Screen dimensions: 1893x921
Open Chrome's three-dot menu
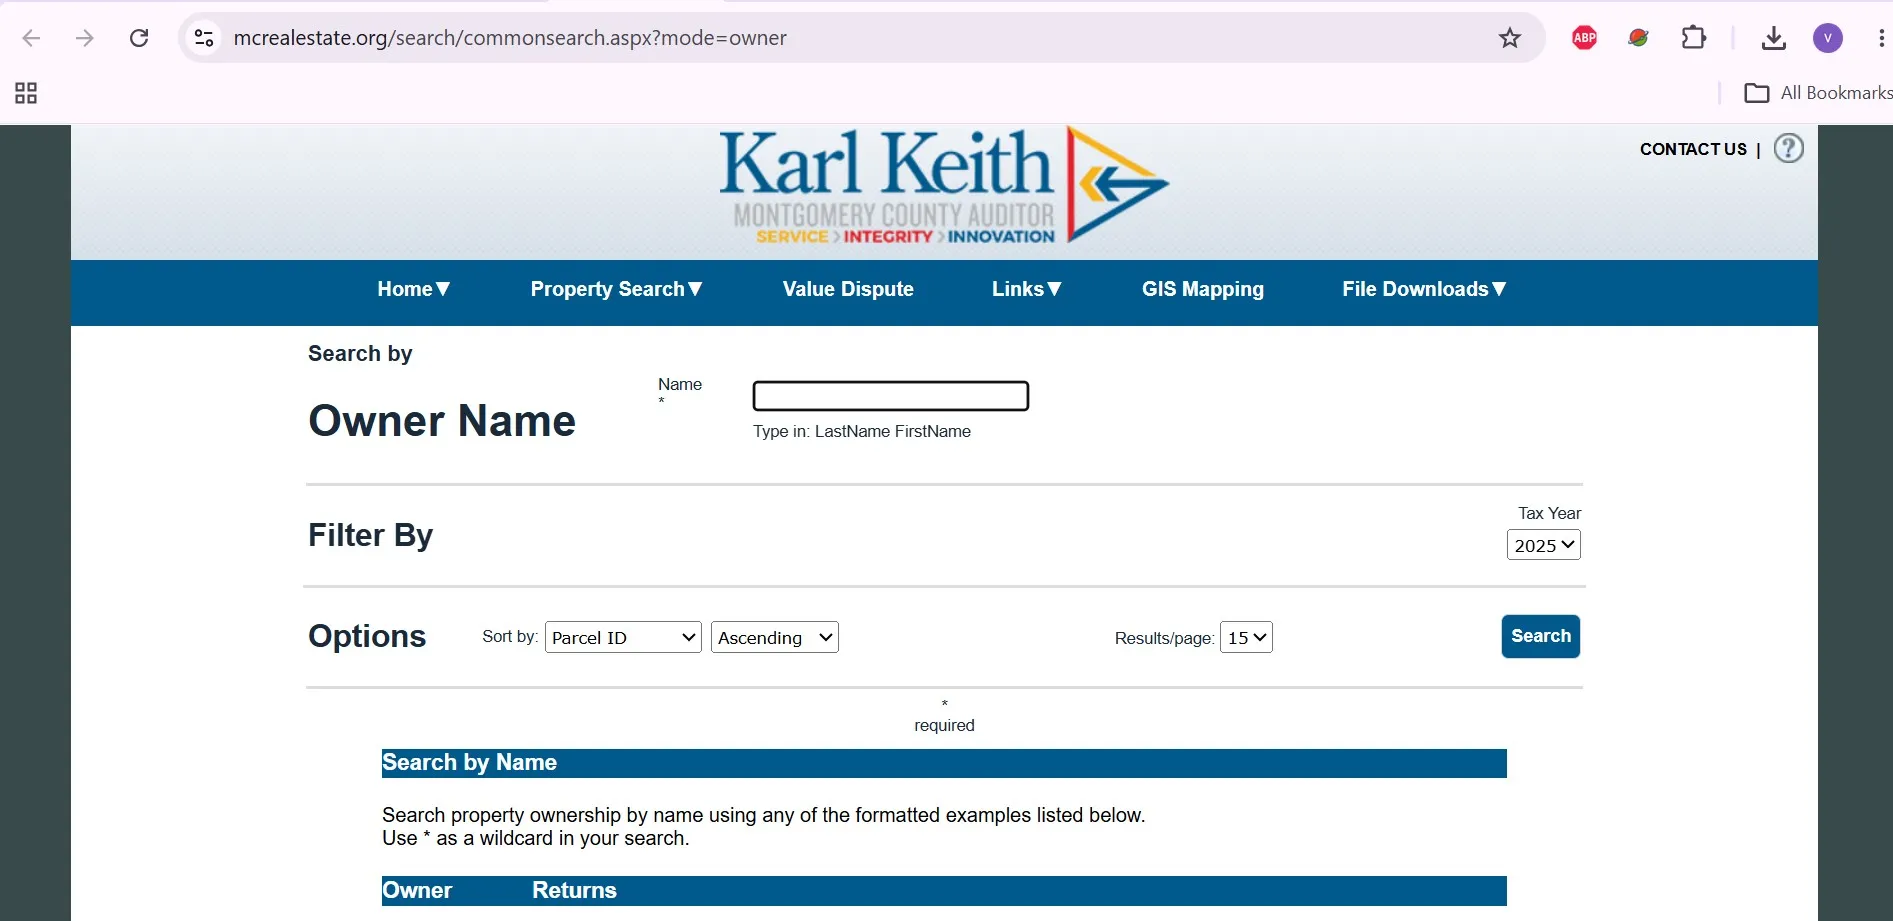[x=1881, y=38]
